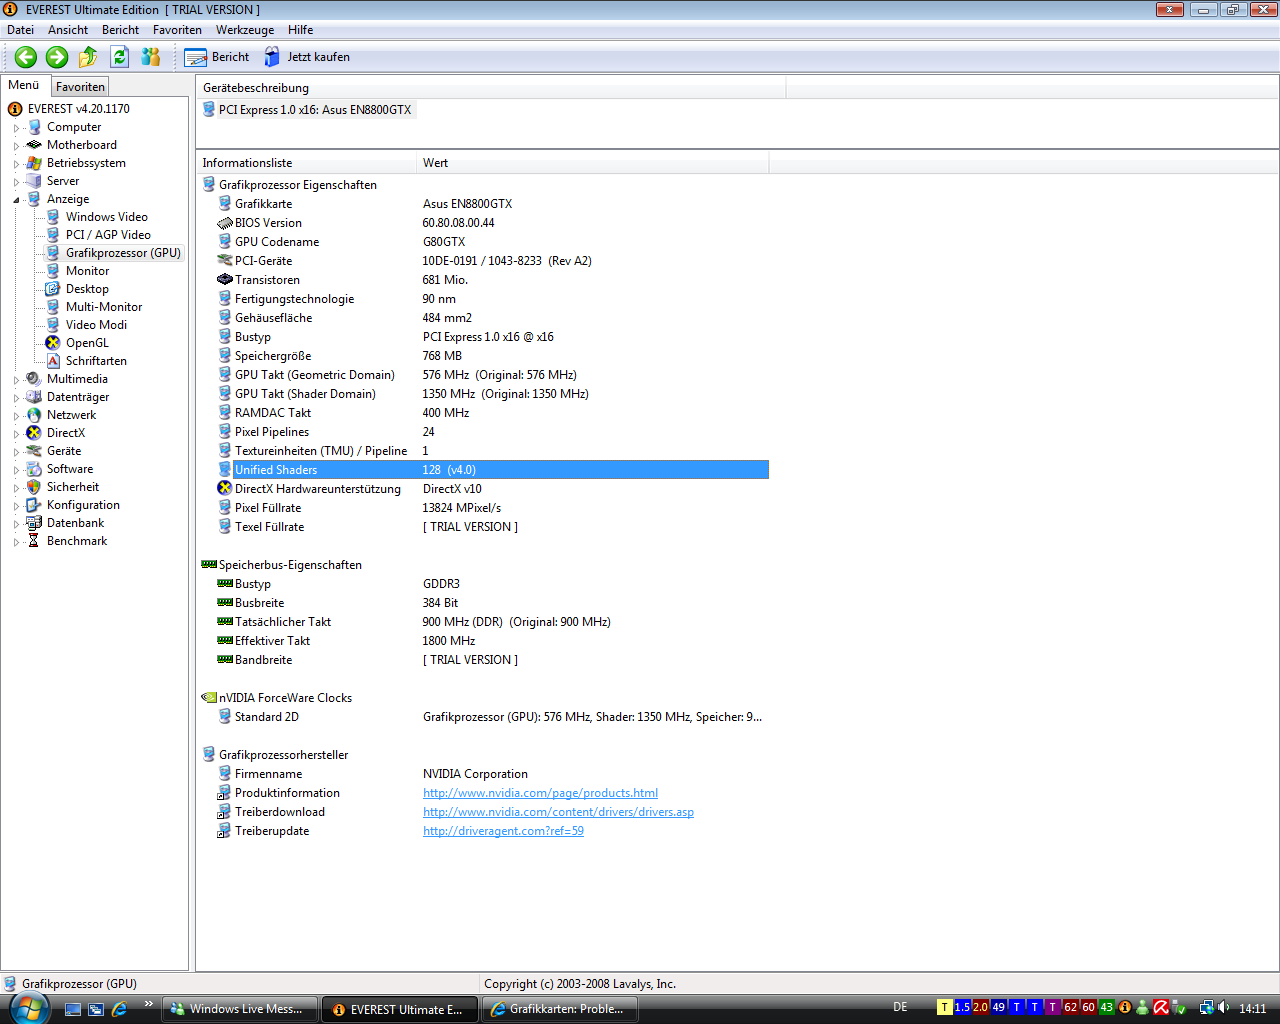Click the DE language indicator
The height and width of the screenshot is (1024, 1280).
click(x=900, y=1007)
